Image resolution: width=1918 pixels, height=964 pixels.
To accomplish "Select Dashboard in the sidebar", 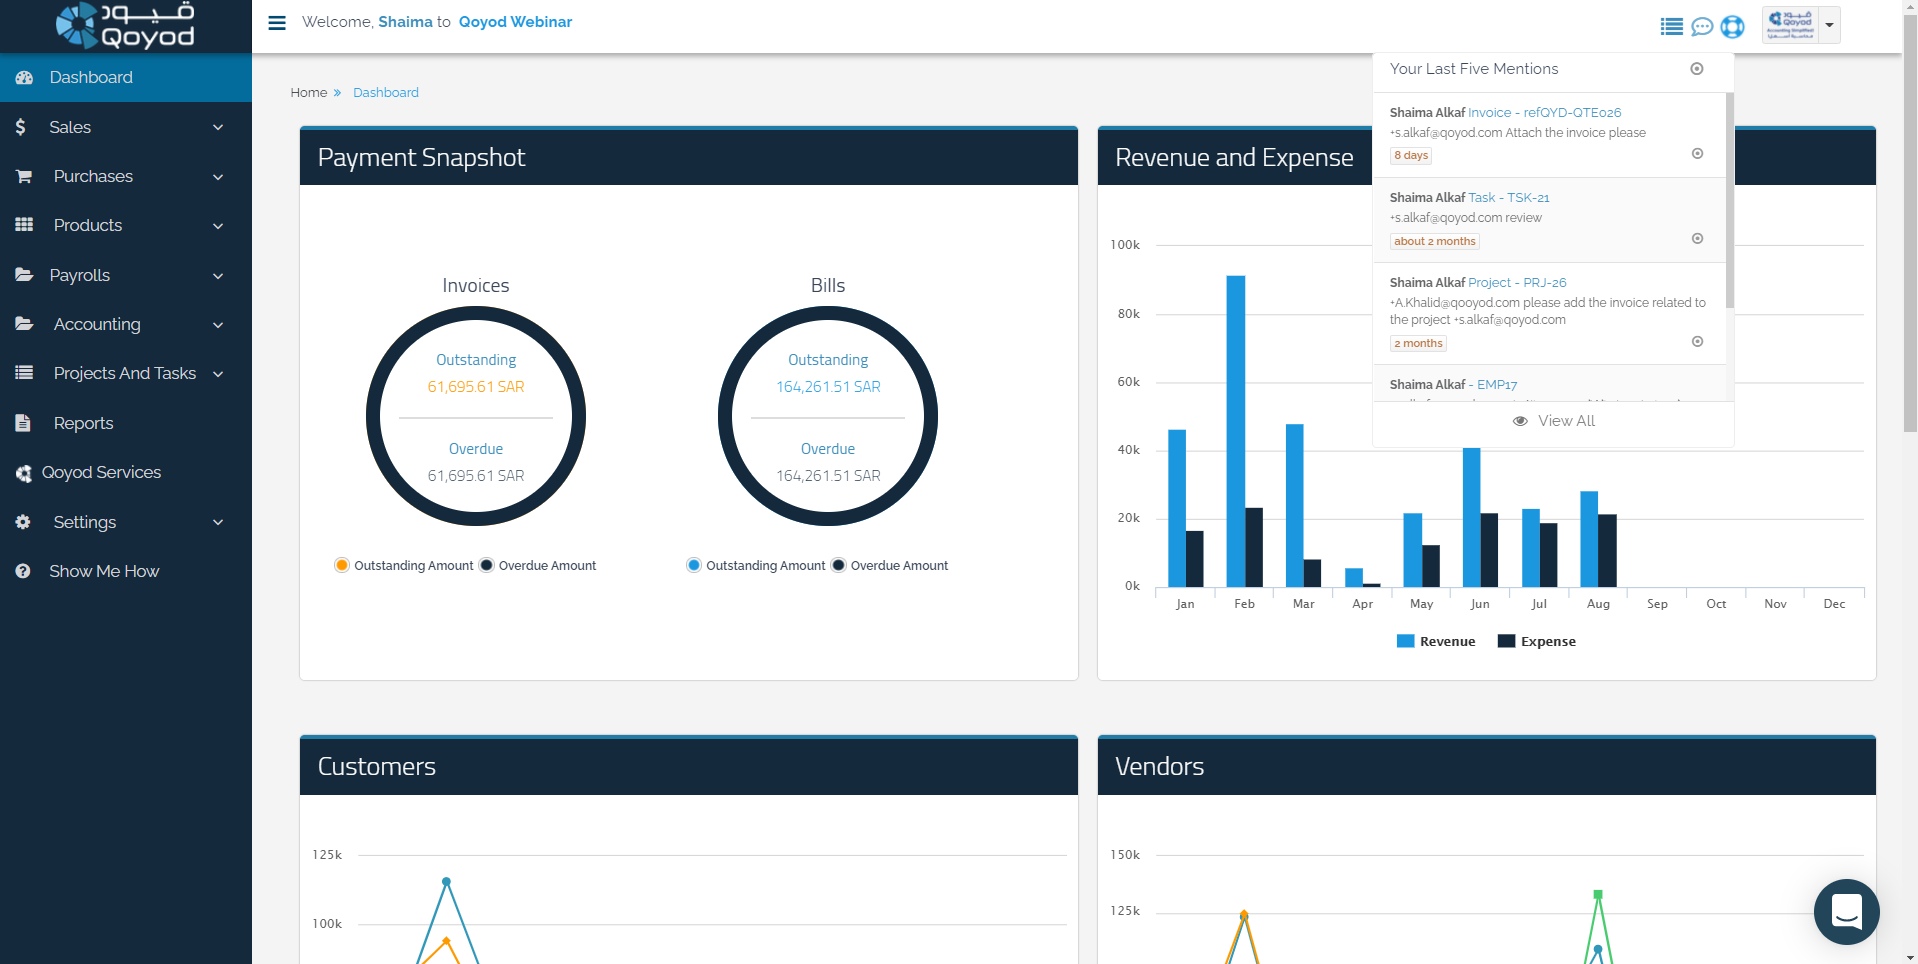I will click(91, 78).
